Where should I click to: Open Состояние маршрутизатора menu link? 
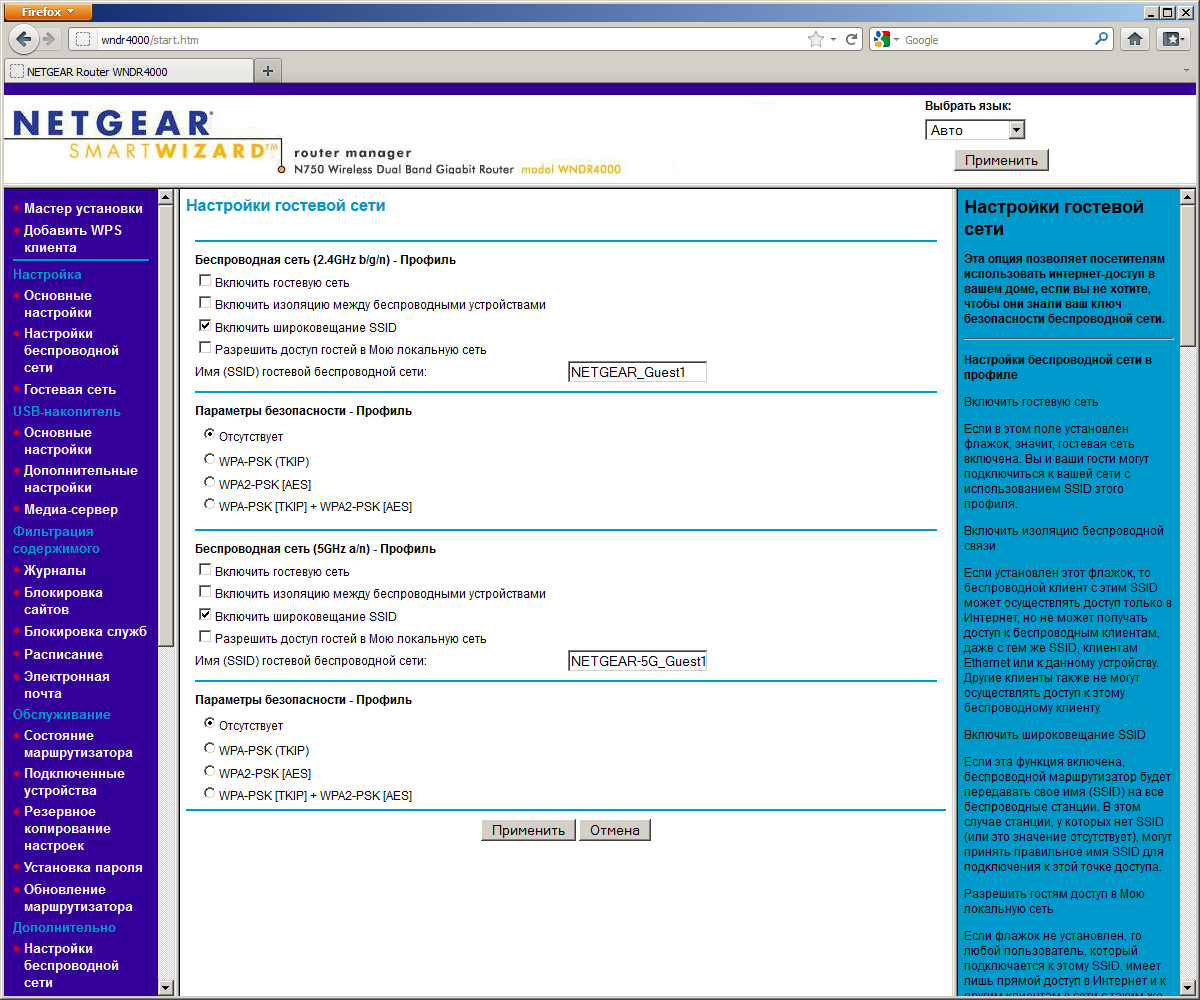pos(78,744)
